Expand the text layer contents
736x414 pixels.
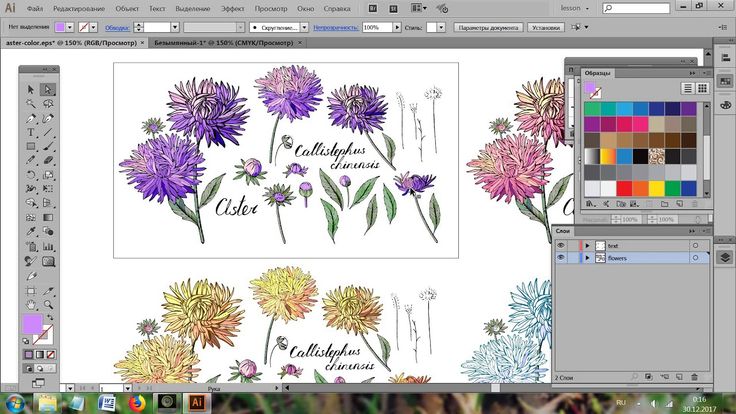click(x=587, y=245)
